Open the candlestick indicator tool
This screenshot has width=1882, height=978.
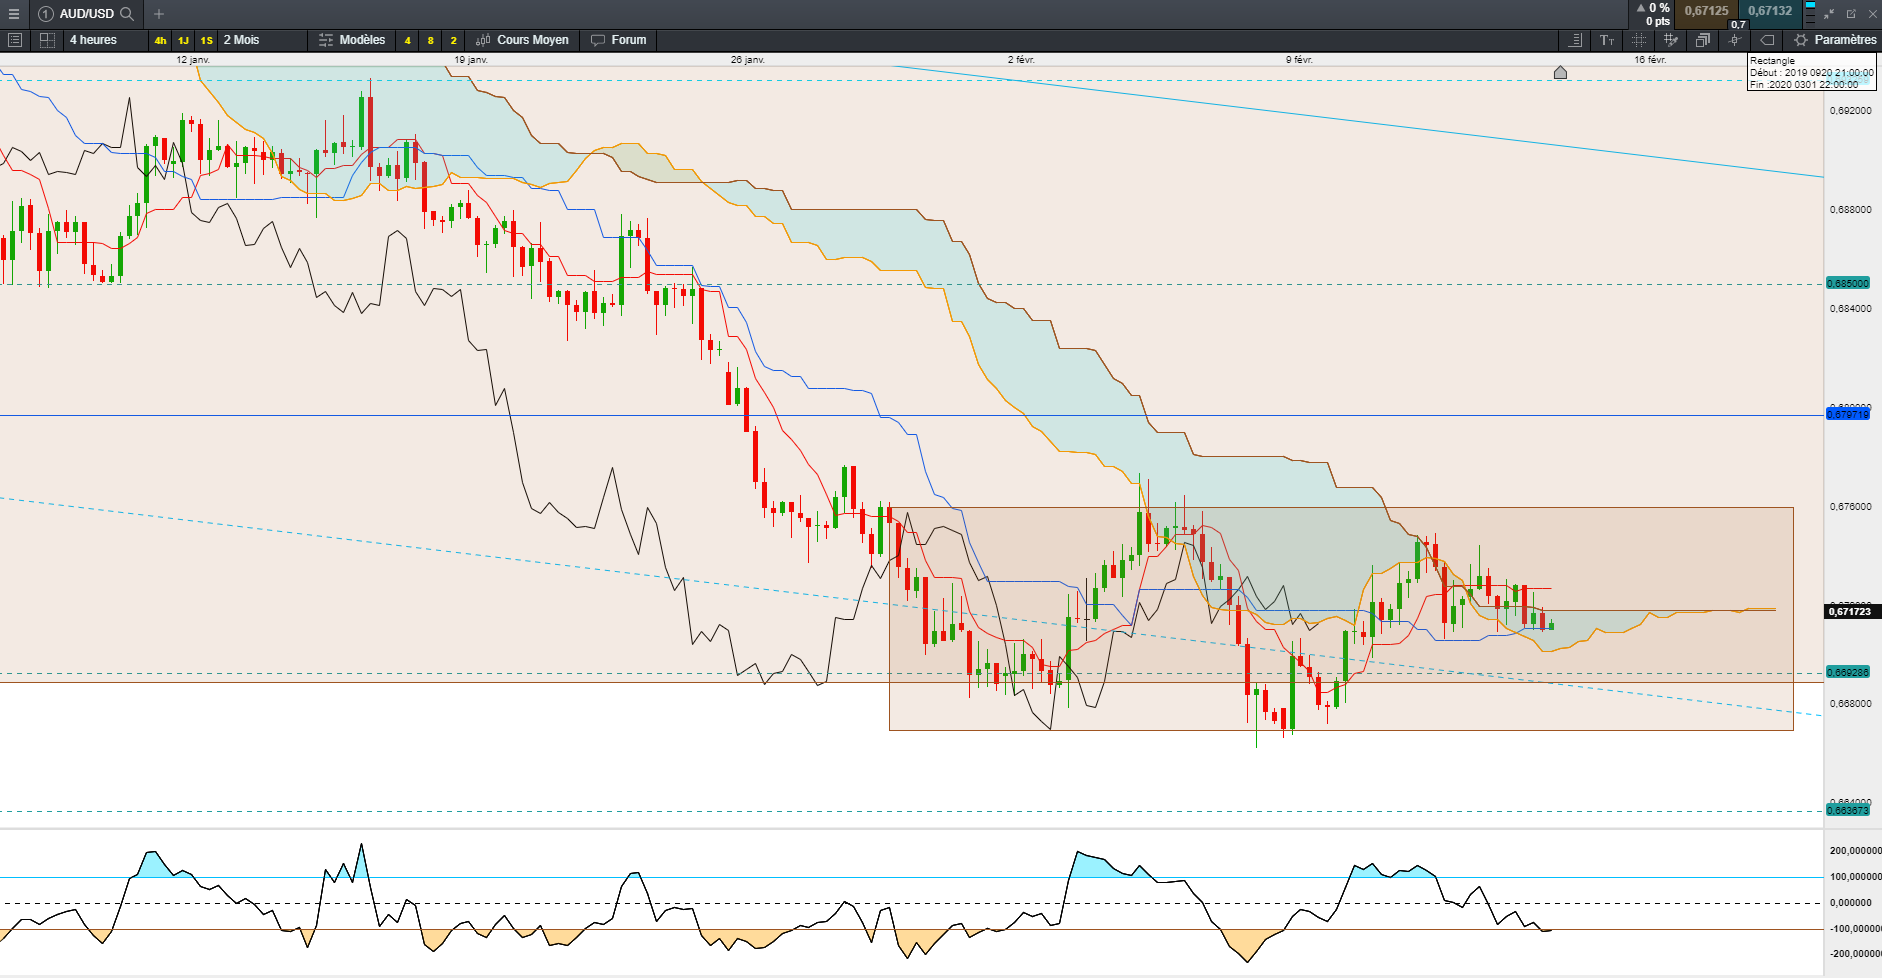pyautogui.click(x=1735, y=40)
